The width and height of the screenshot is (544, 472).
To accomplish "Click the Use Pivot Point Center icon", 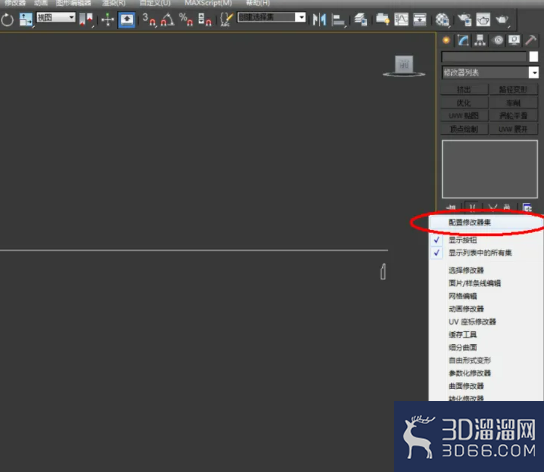I will tap(86, 19).
